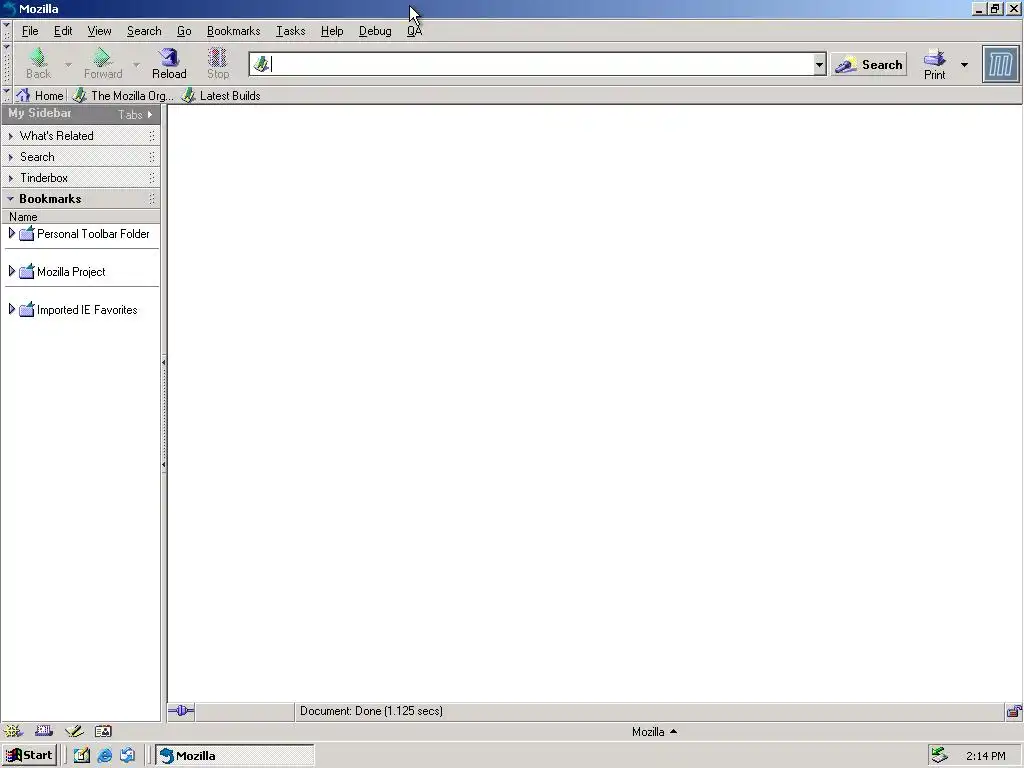Open the Search menu

coord(144,31)
